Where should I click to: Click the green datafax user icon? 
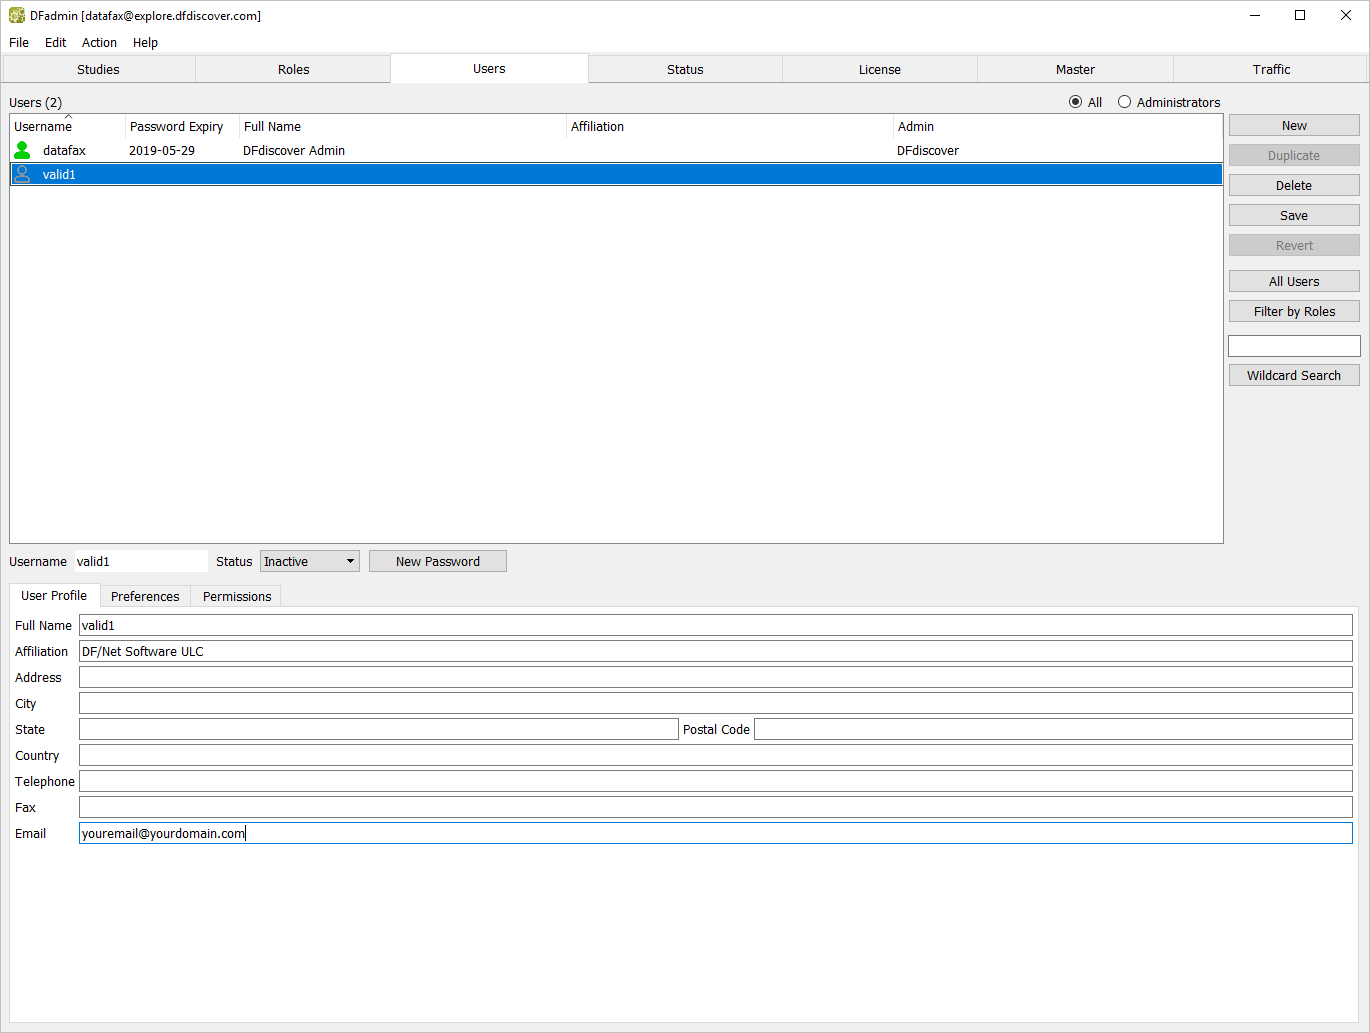coord(22,150)
